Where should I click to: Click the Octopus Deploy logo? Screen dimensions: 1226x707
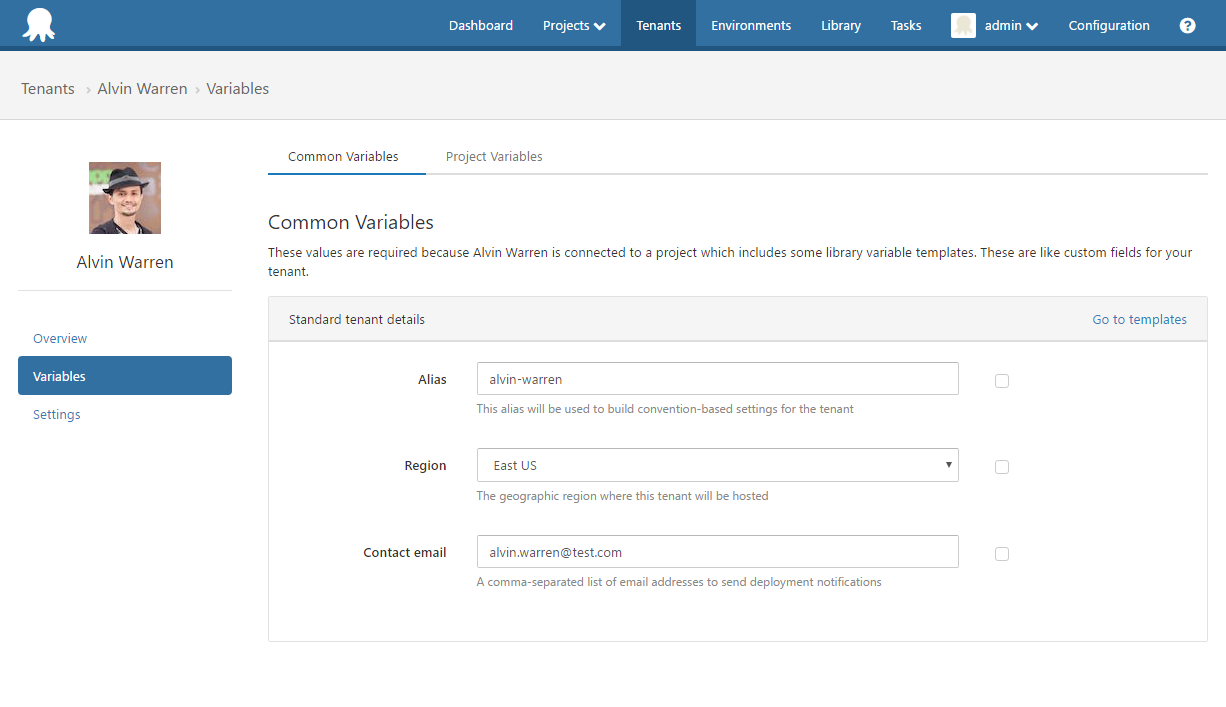38,24
